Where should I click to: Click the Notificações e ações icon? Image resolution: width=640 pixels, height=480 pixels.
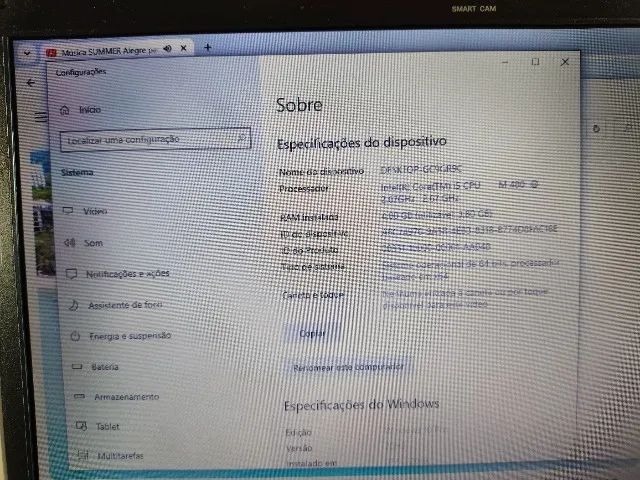tap(71, 274)
